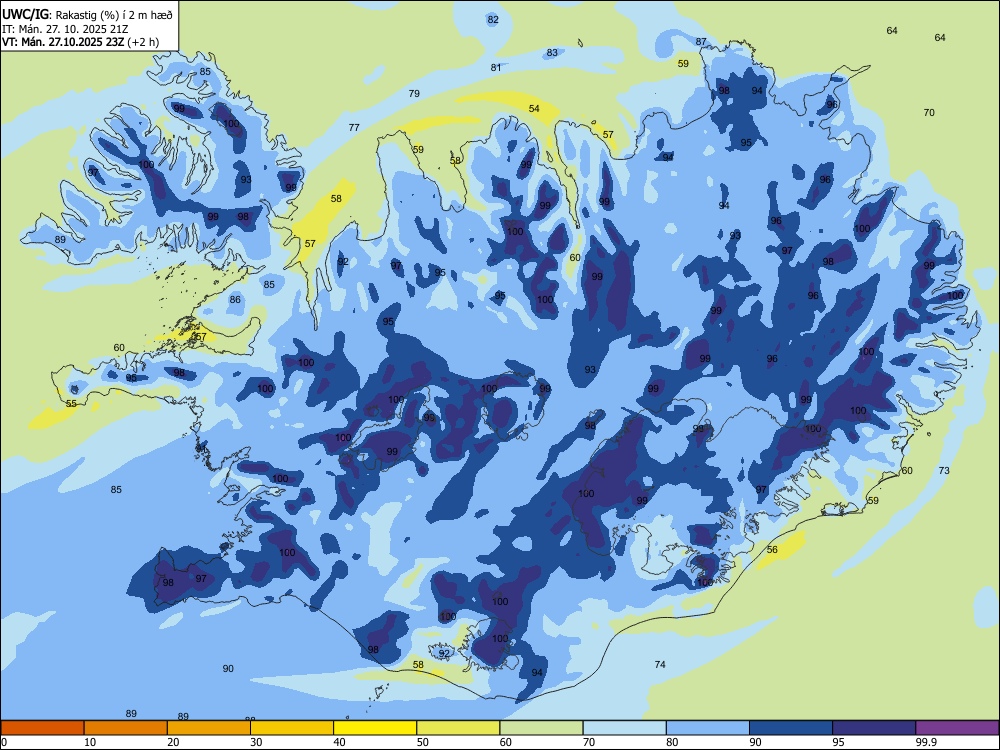
Task: Click the humidity value '54' in the yellow band
Action: click(534, 109)
